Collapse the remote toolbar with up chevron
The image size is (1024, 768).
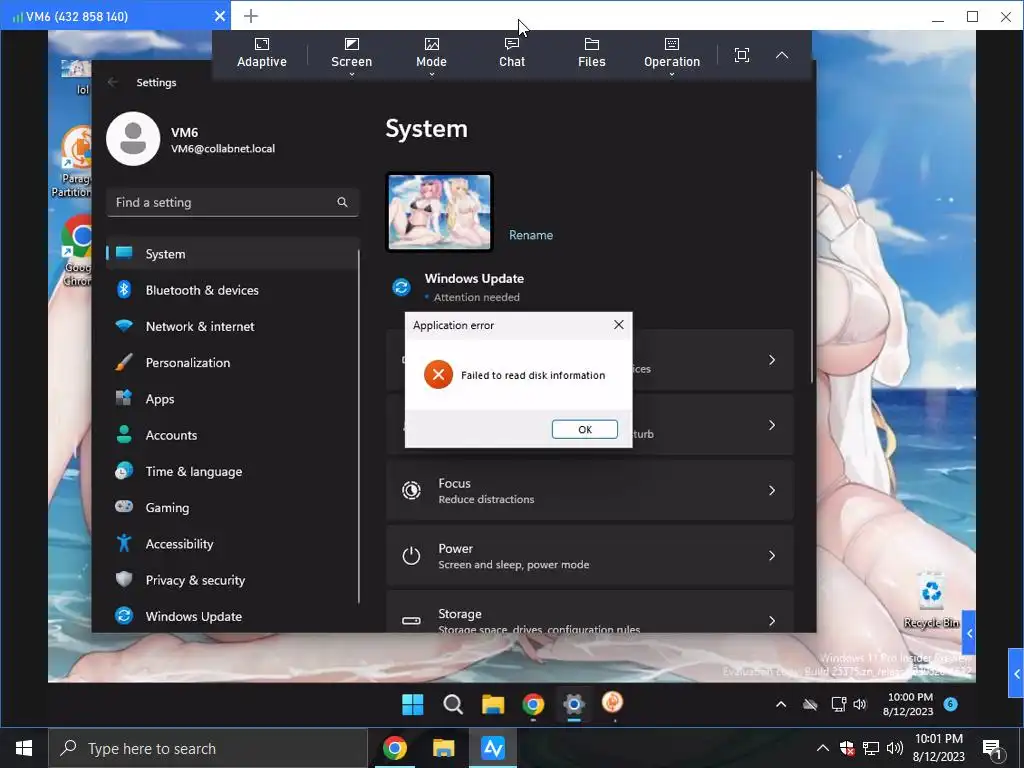[782, 55]
